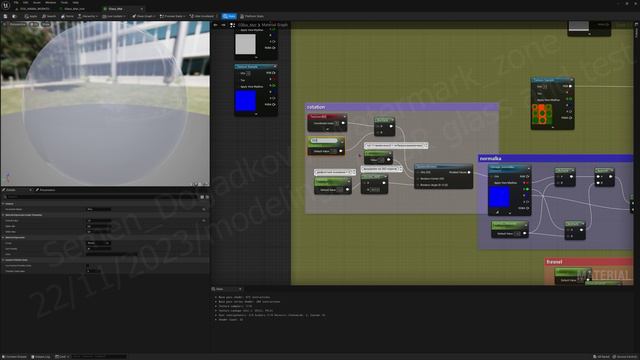Open the Hierarchy dropdown
The width and height of the screenshot is (640, 360).
point(88,16)
